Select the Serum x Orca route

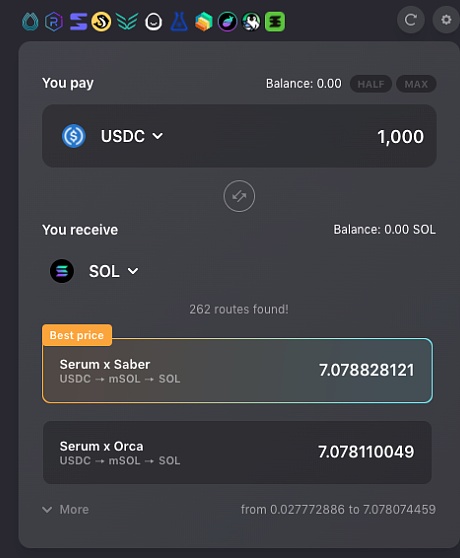pos(237,452)
